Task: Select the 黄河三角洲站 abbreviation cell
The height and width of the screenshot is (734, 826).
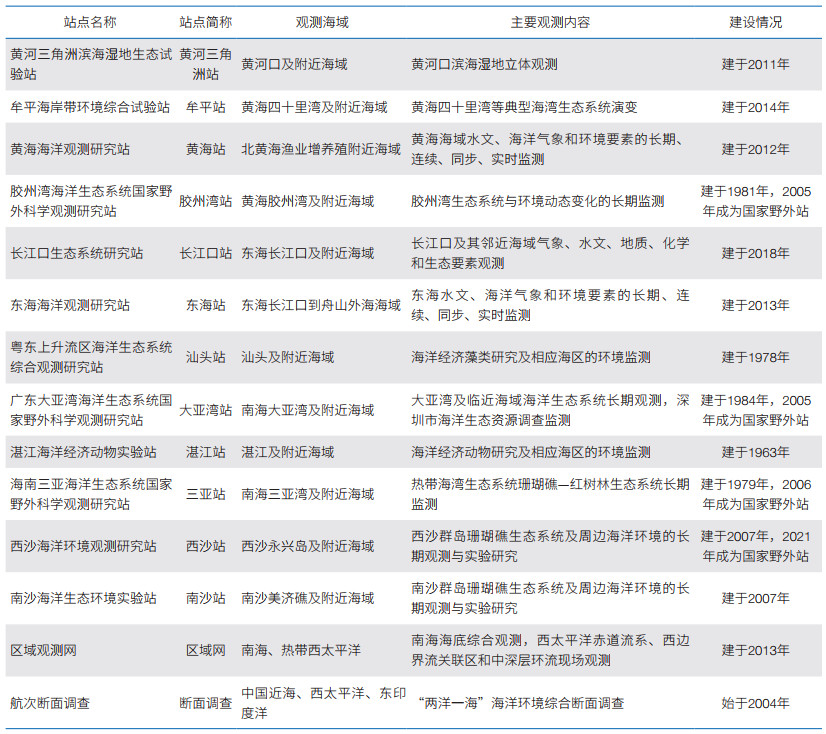Action: (205, 64)
